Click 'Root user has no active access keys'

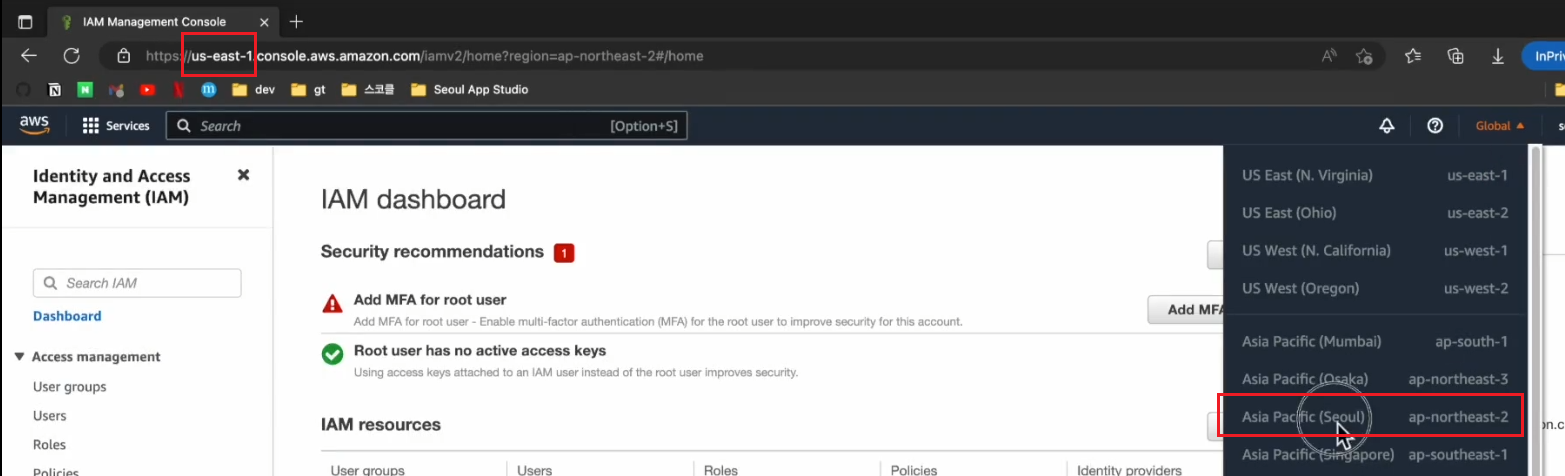coord(480,351)
